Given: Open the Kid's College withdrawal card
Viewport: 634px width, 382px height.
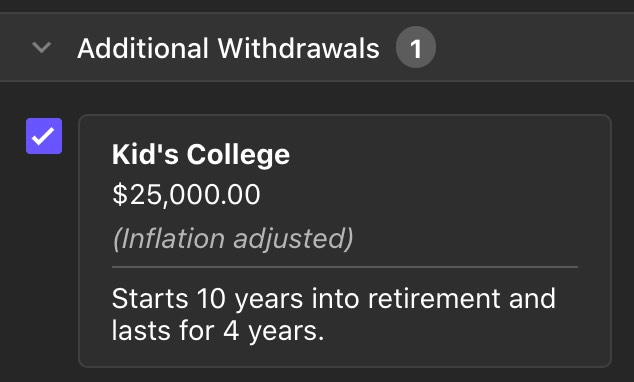Looking at the screenshot, I should coord(345,241).
